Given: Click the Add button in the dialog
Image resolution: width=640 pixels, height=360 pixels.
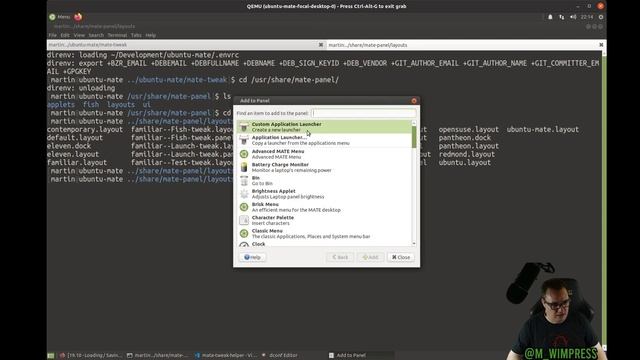Looking at the screenshot, I should coord(371,257).
